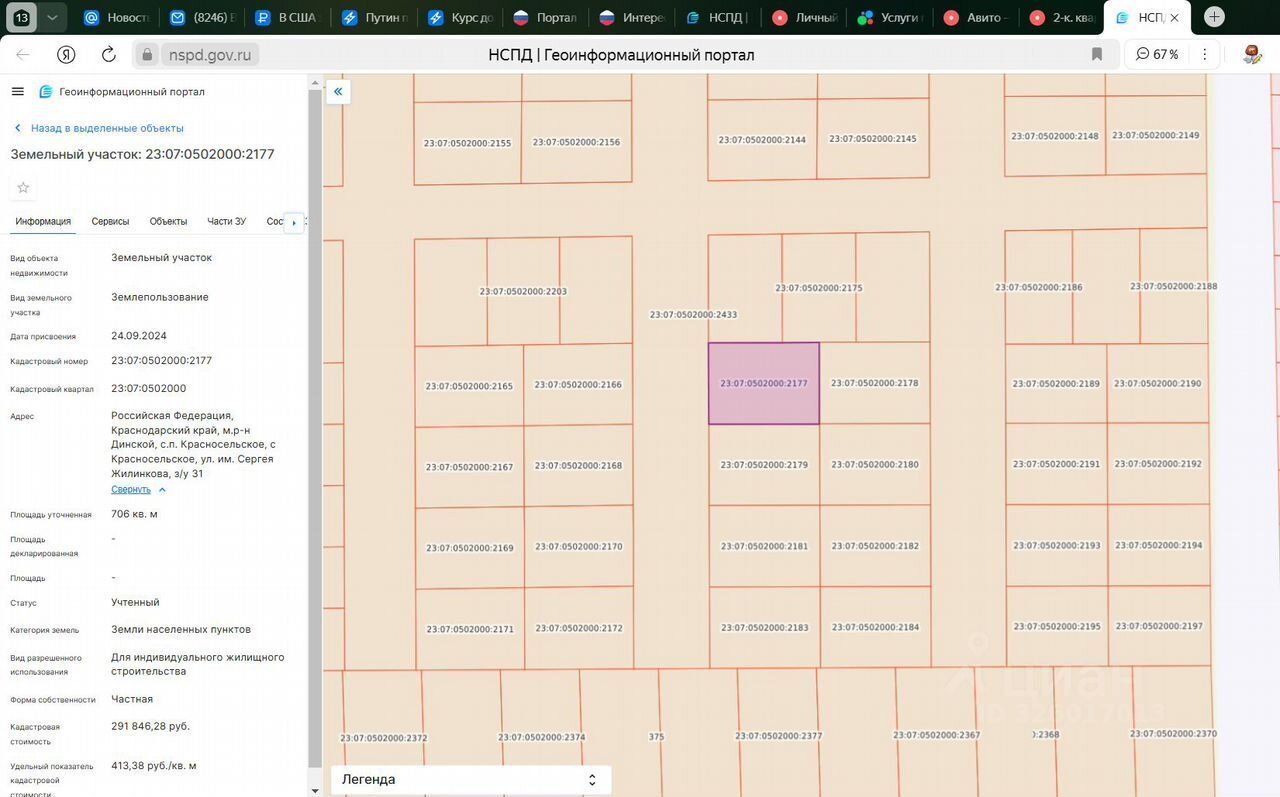Select parcel 23:07:0502000:2178 on the map
This screenshot has height=797, width=1280.
coord(875,383)
